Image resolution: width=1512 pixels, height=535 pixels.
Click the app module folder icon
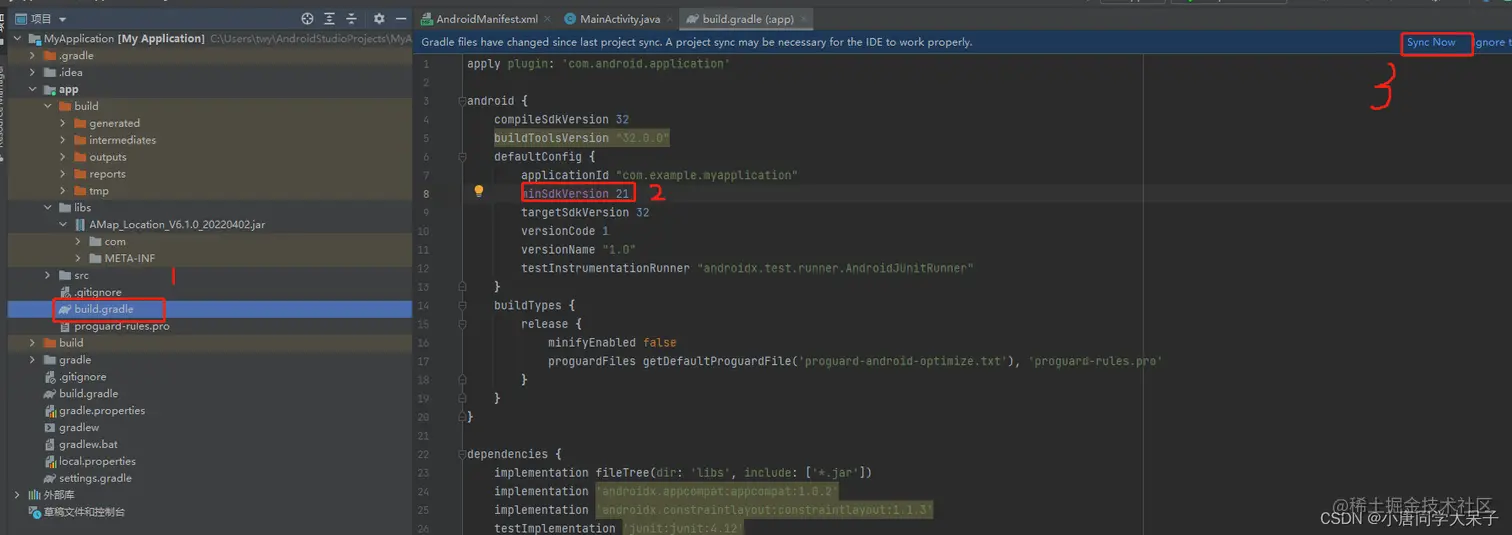click(x=50, y=90)
